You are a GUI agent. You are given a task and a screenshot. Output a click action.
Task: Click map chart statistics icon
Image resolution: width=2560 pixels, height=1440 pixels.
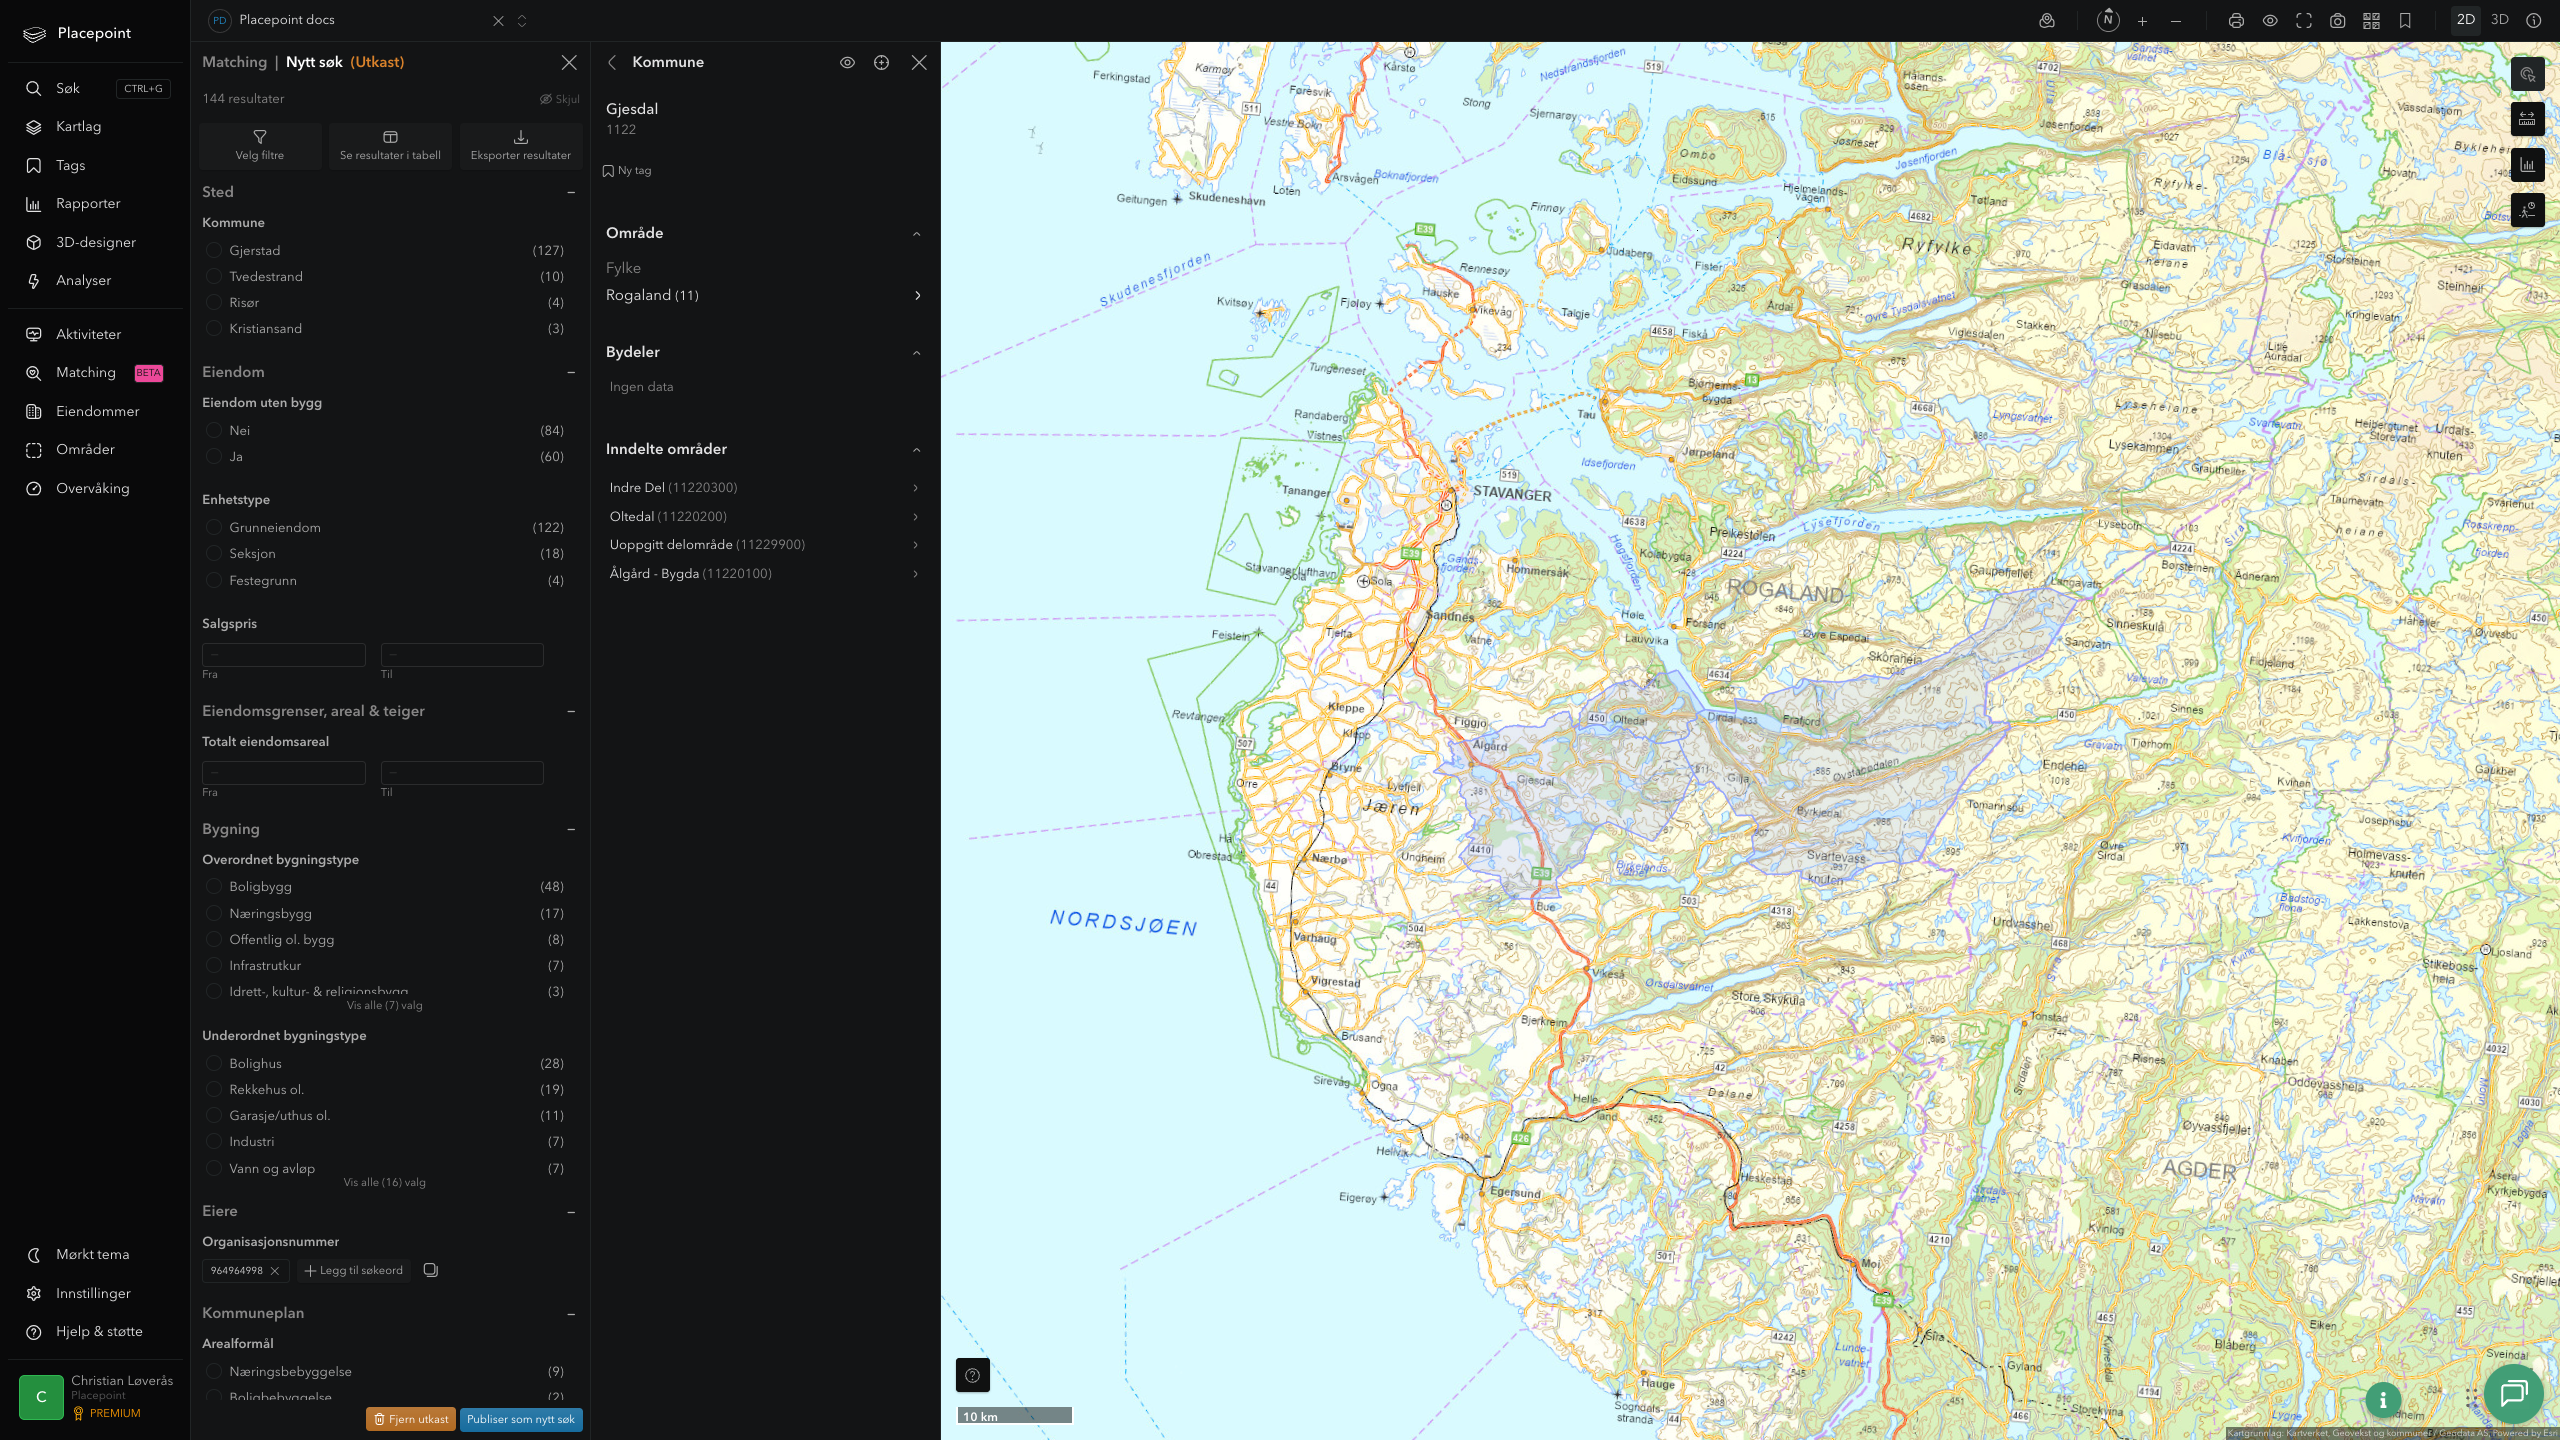pyautogui.click(x=2527, y=165)
